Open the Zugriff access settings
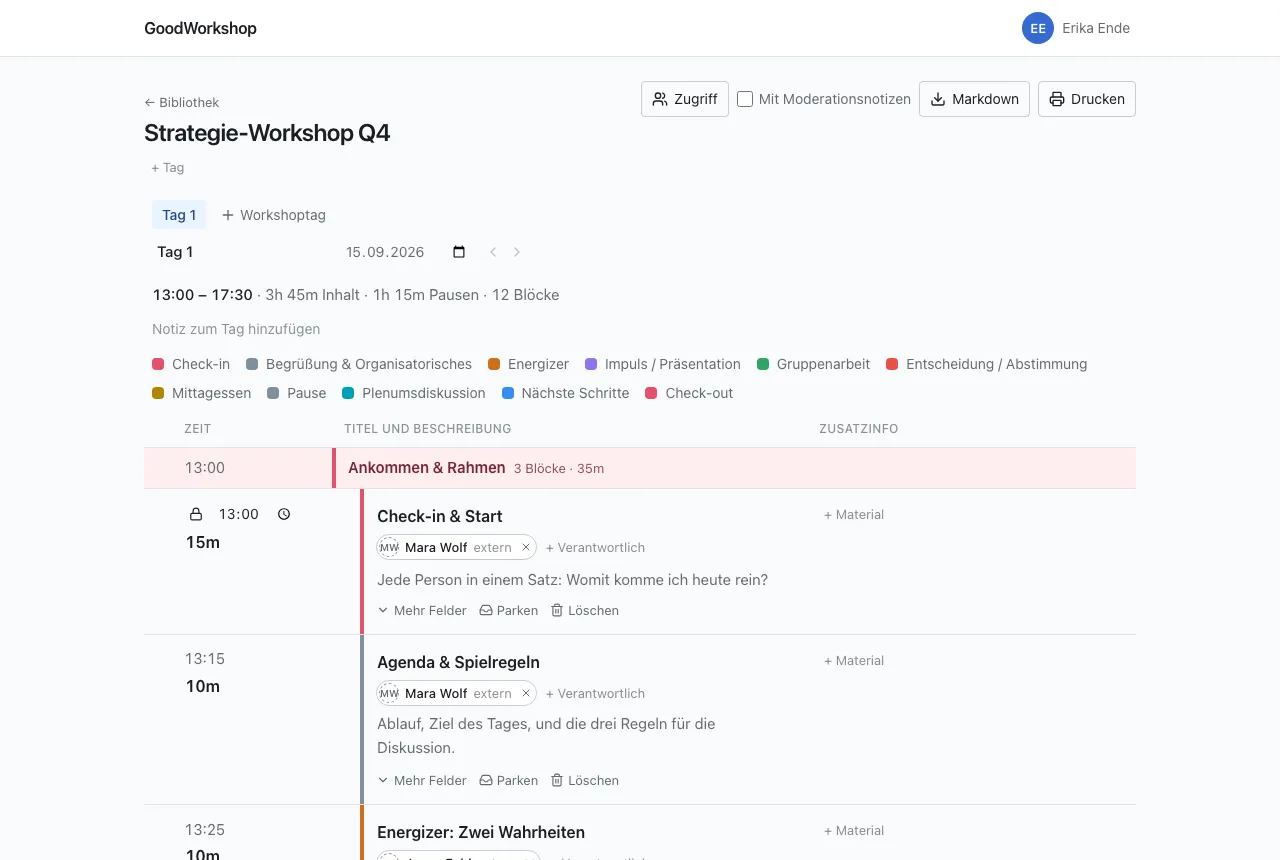Screen dimensions: 1280x860 [685, 99]
